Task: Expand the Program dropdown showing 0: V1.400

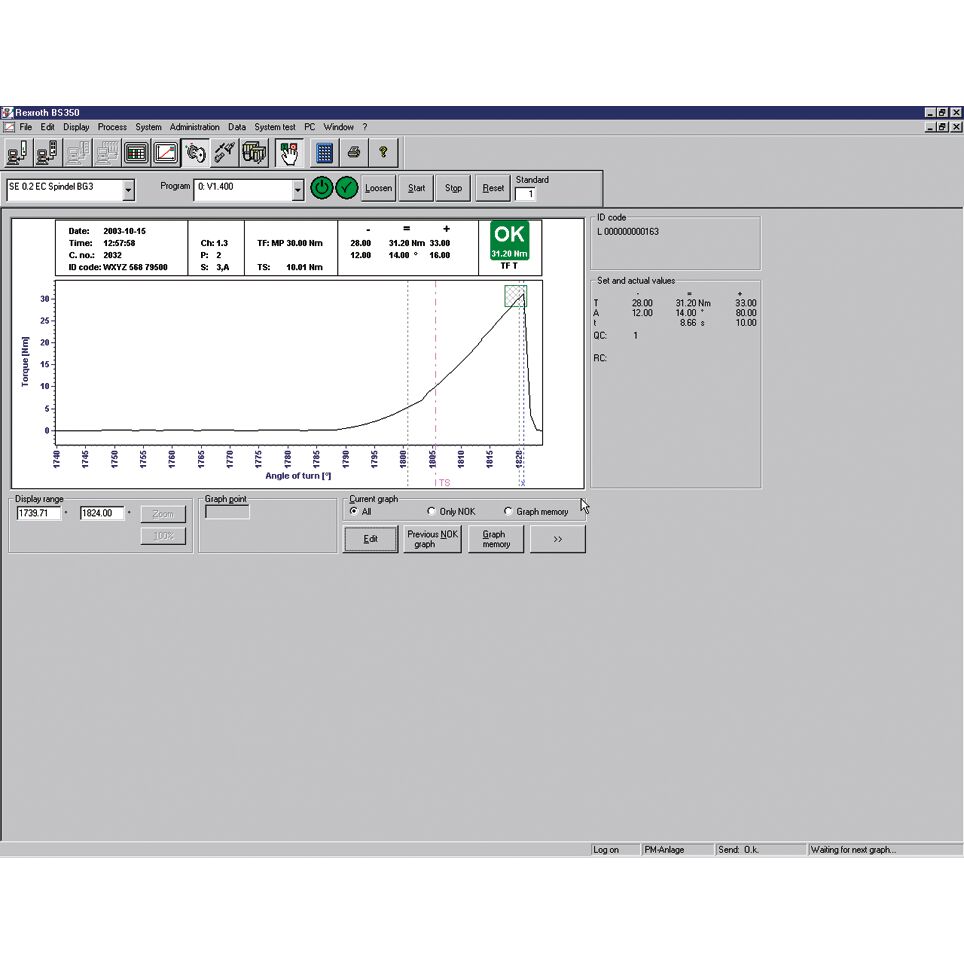Action: tap(297, 189)
